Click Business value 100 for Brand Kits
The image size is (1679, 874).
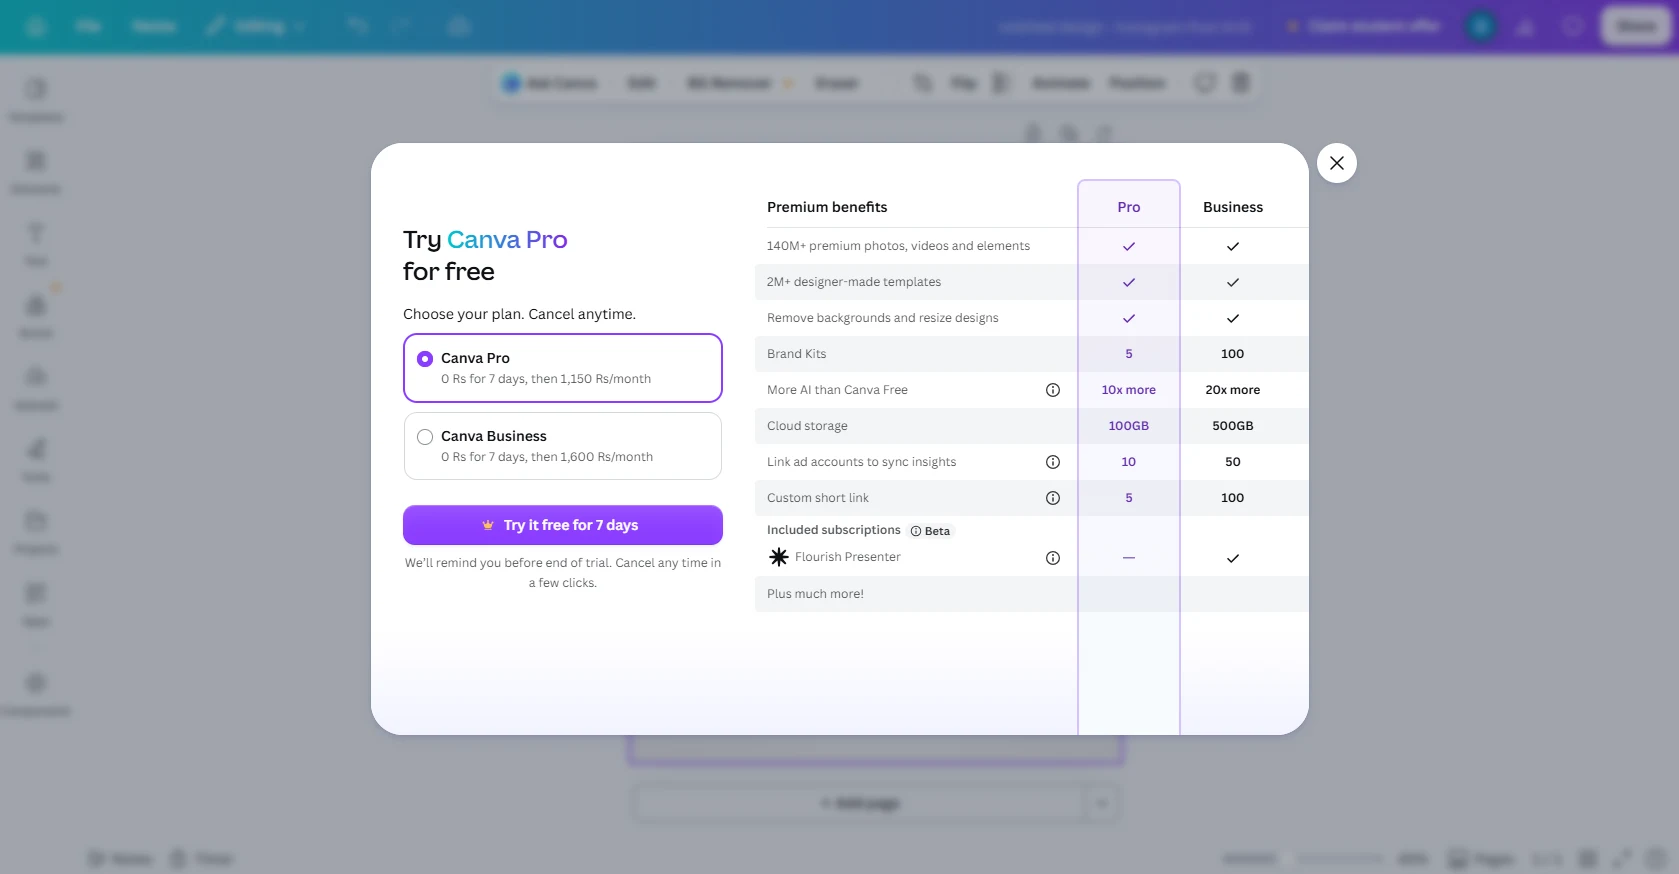click(1233, 354)
